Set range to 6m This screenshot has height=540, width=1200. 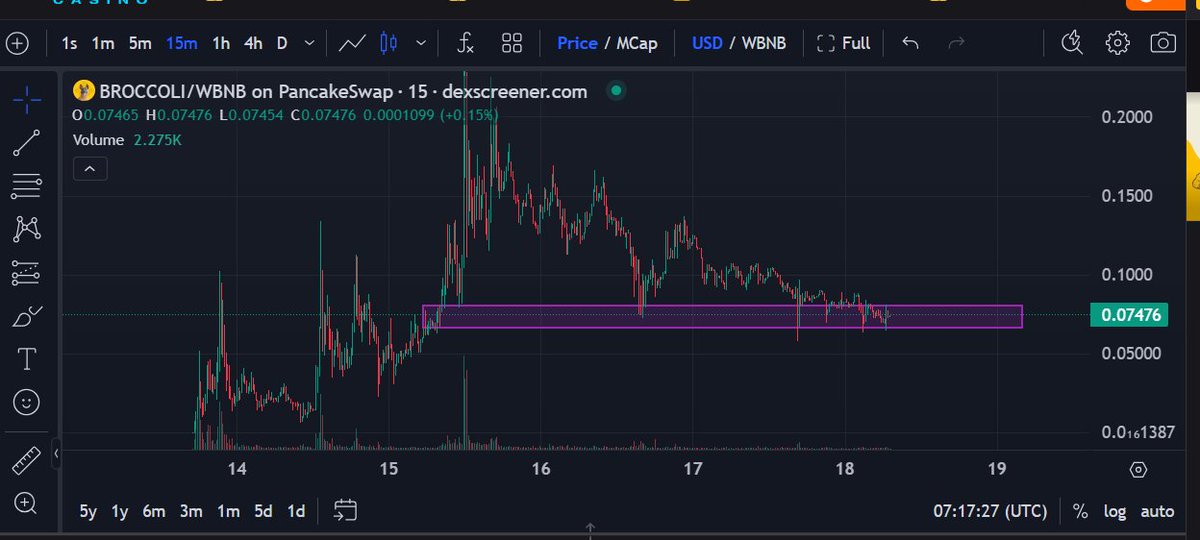click(154, 512)
